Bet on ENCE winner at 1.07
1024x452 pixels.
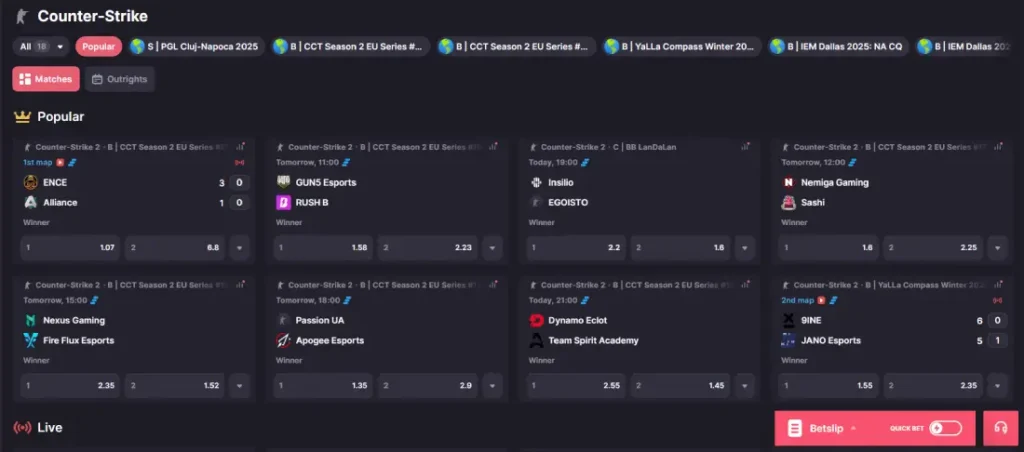(x=71, y=248)
